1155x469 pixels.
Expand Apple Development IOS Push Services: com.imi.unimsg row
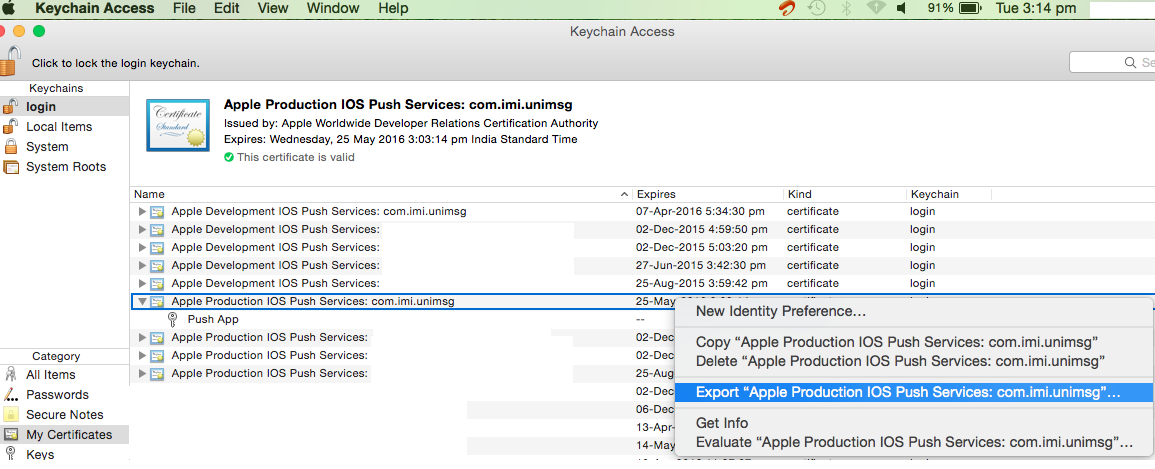pyautogui.click(x=142, y=211)
